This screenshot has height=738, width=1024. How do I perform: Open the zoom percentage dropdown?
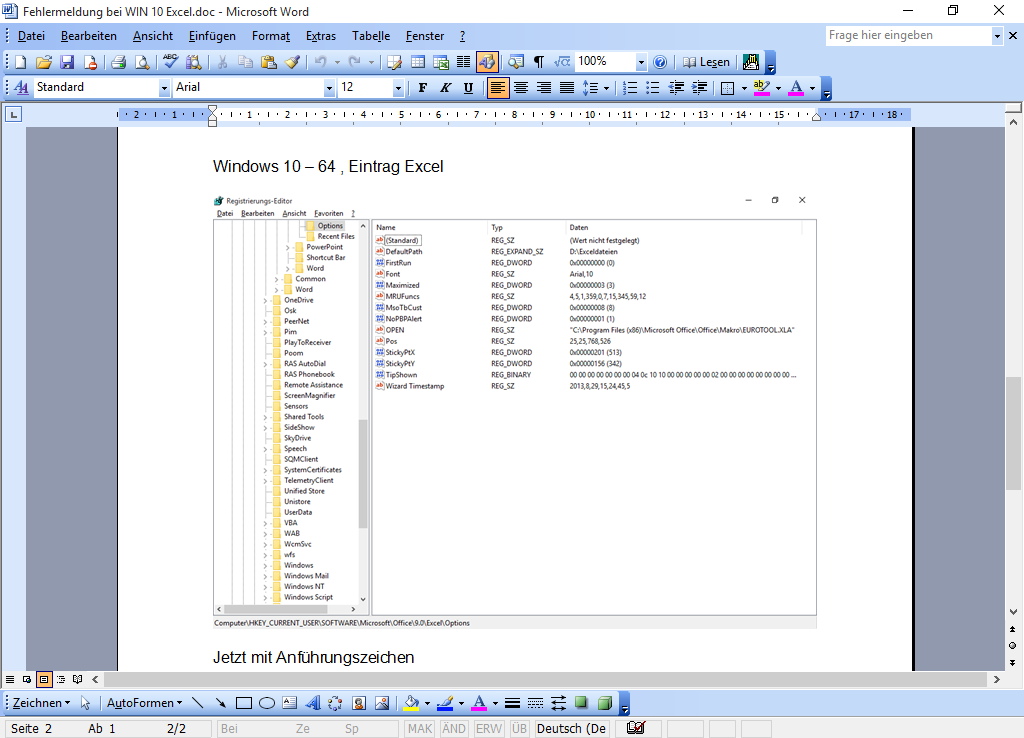tap(641, 62)
